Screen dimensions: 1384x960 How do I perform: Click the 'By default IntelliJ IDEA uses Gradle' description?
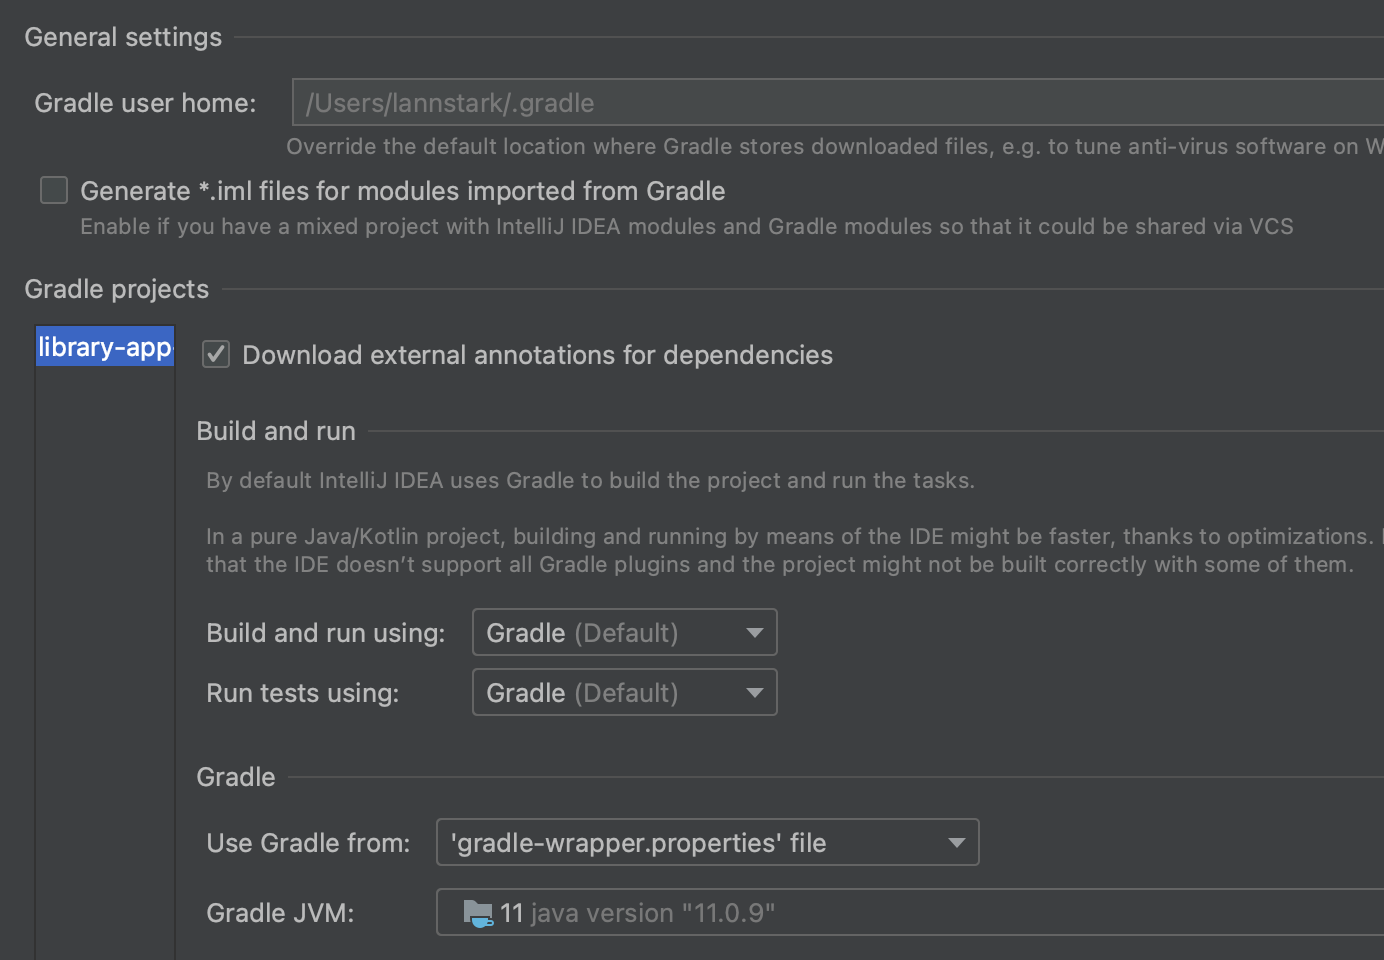coord(590,480)
